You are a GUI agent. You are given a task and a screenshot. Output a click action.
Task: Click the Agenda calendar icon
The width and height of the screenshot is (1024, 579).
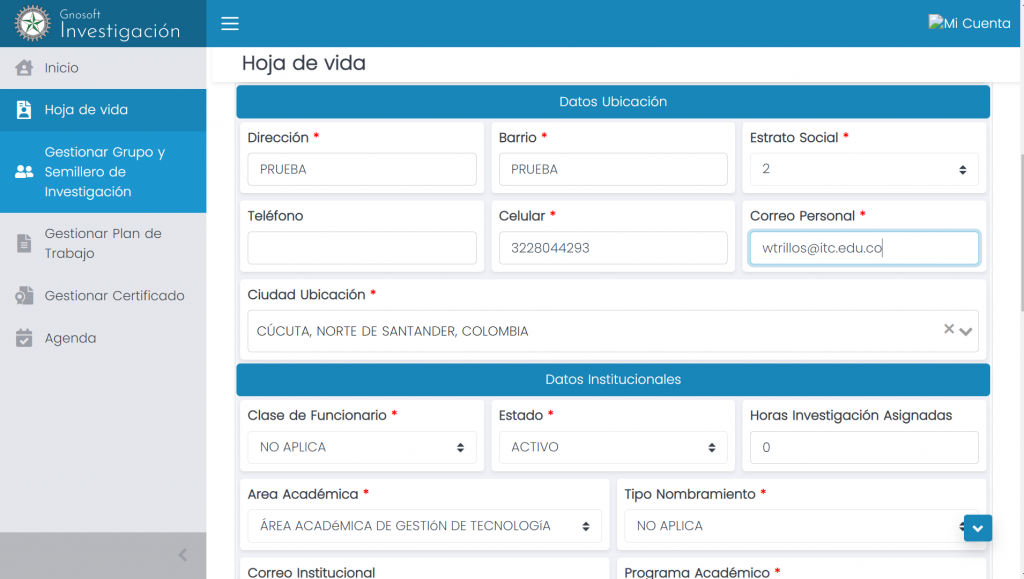point(24,339)
